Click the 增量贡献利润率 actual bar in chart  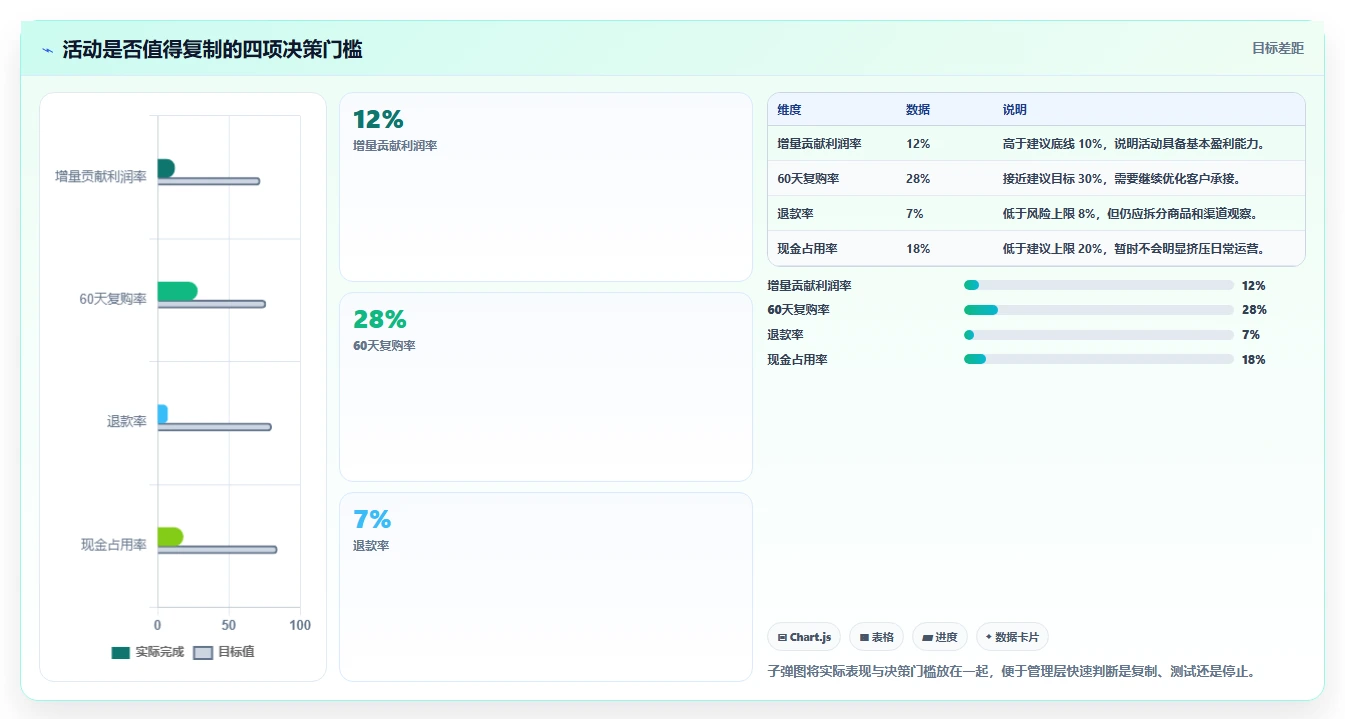(166, 168)
